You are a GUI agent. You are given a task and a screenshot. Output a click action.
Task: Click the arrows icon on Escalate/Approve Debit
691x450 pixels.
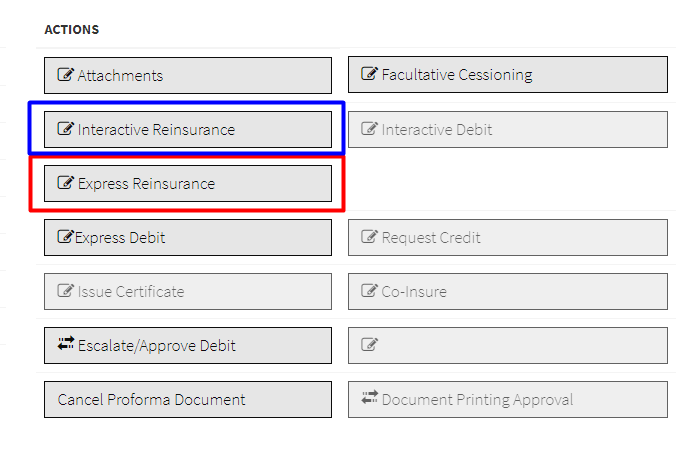[66, 345]
